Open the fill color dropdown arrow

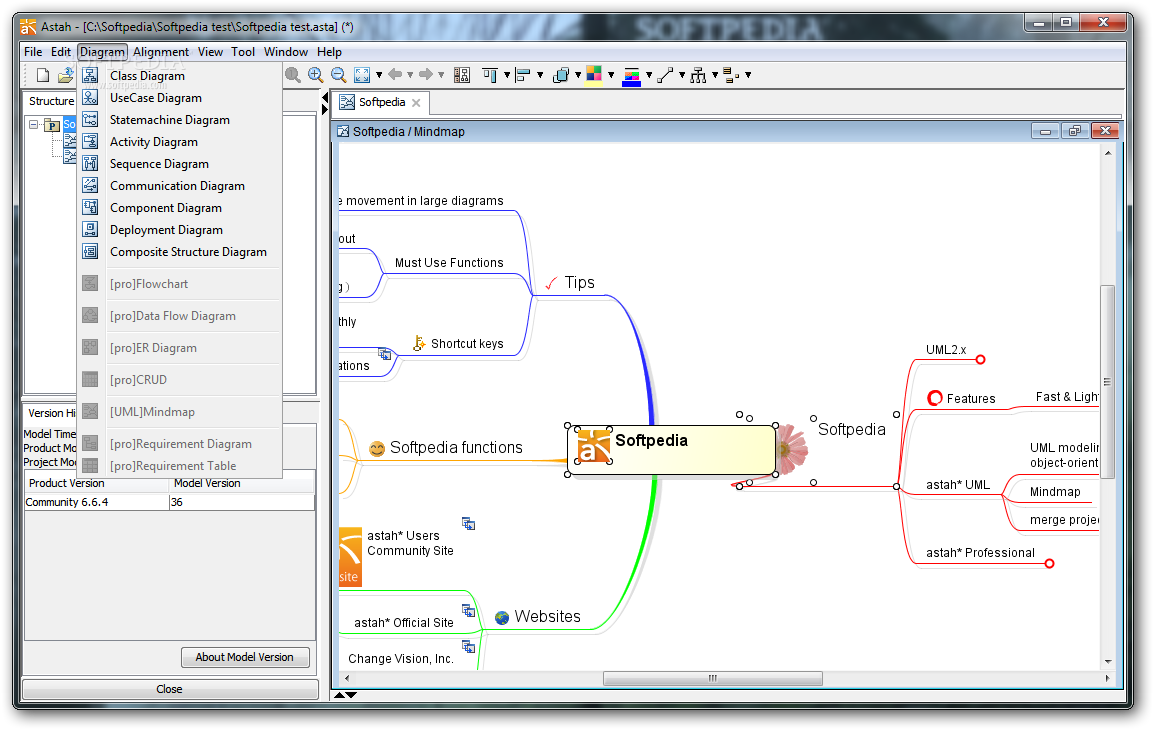tap(611, 75)
